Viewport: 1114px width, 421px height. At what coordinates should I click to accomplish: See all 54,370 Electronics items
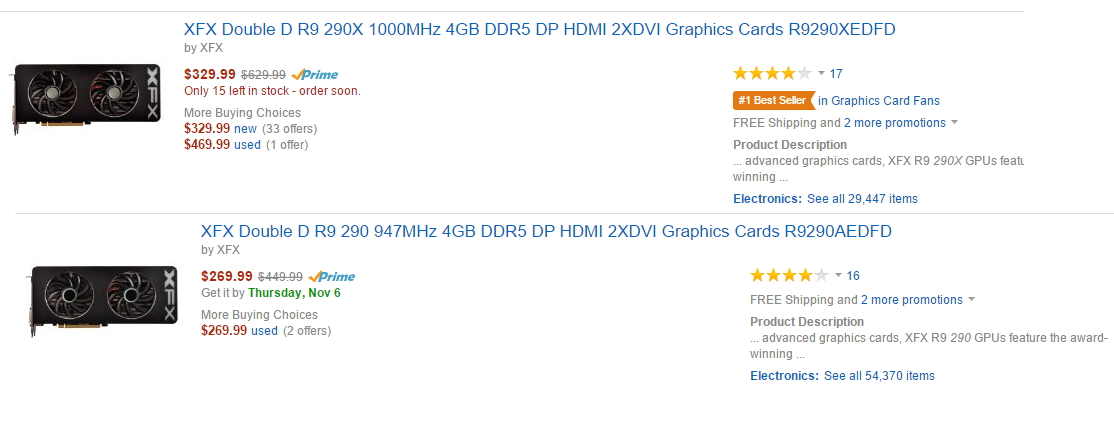coord(880,376)
